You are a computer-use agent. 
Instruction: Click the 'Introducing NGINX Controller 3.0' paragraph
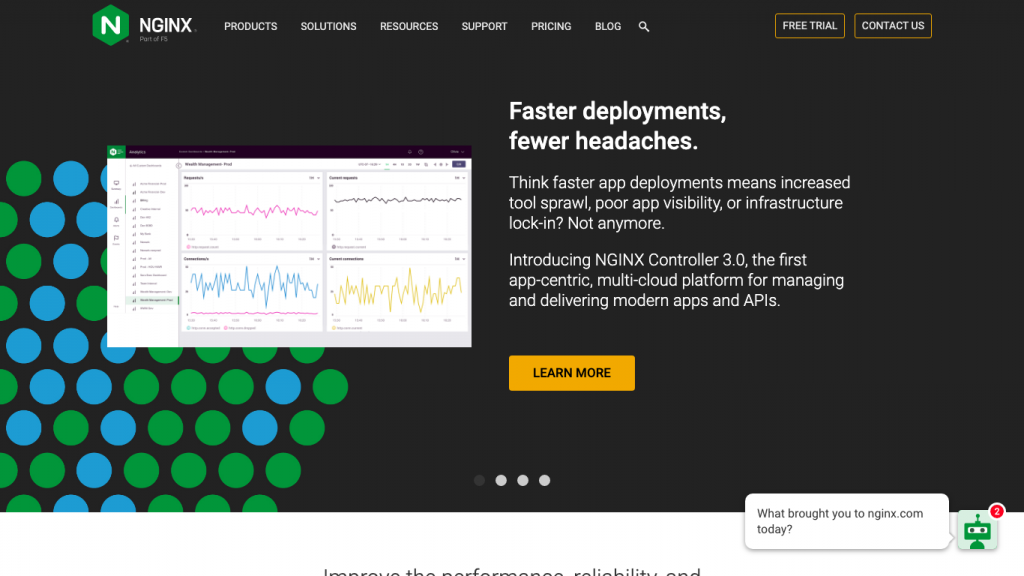click(x=677, y=280)
